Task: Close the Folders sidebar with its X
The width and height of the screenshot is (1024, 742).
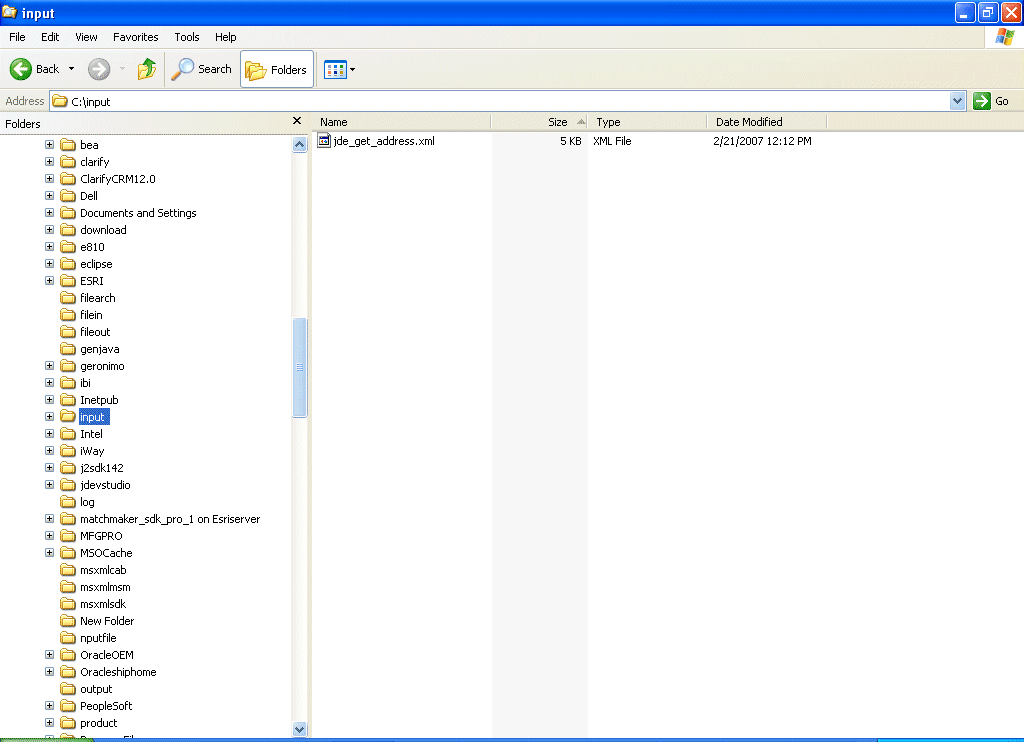Action: pyautogui.click(x=296, y=120)
